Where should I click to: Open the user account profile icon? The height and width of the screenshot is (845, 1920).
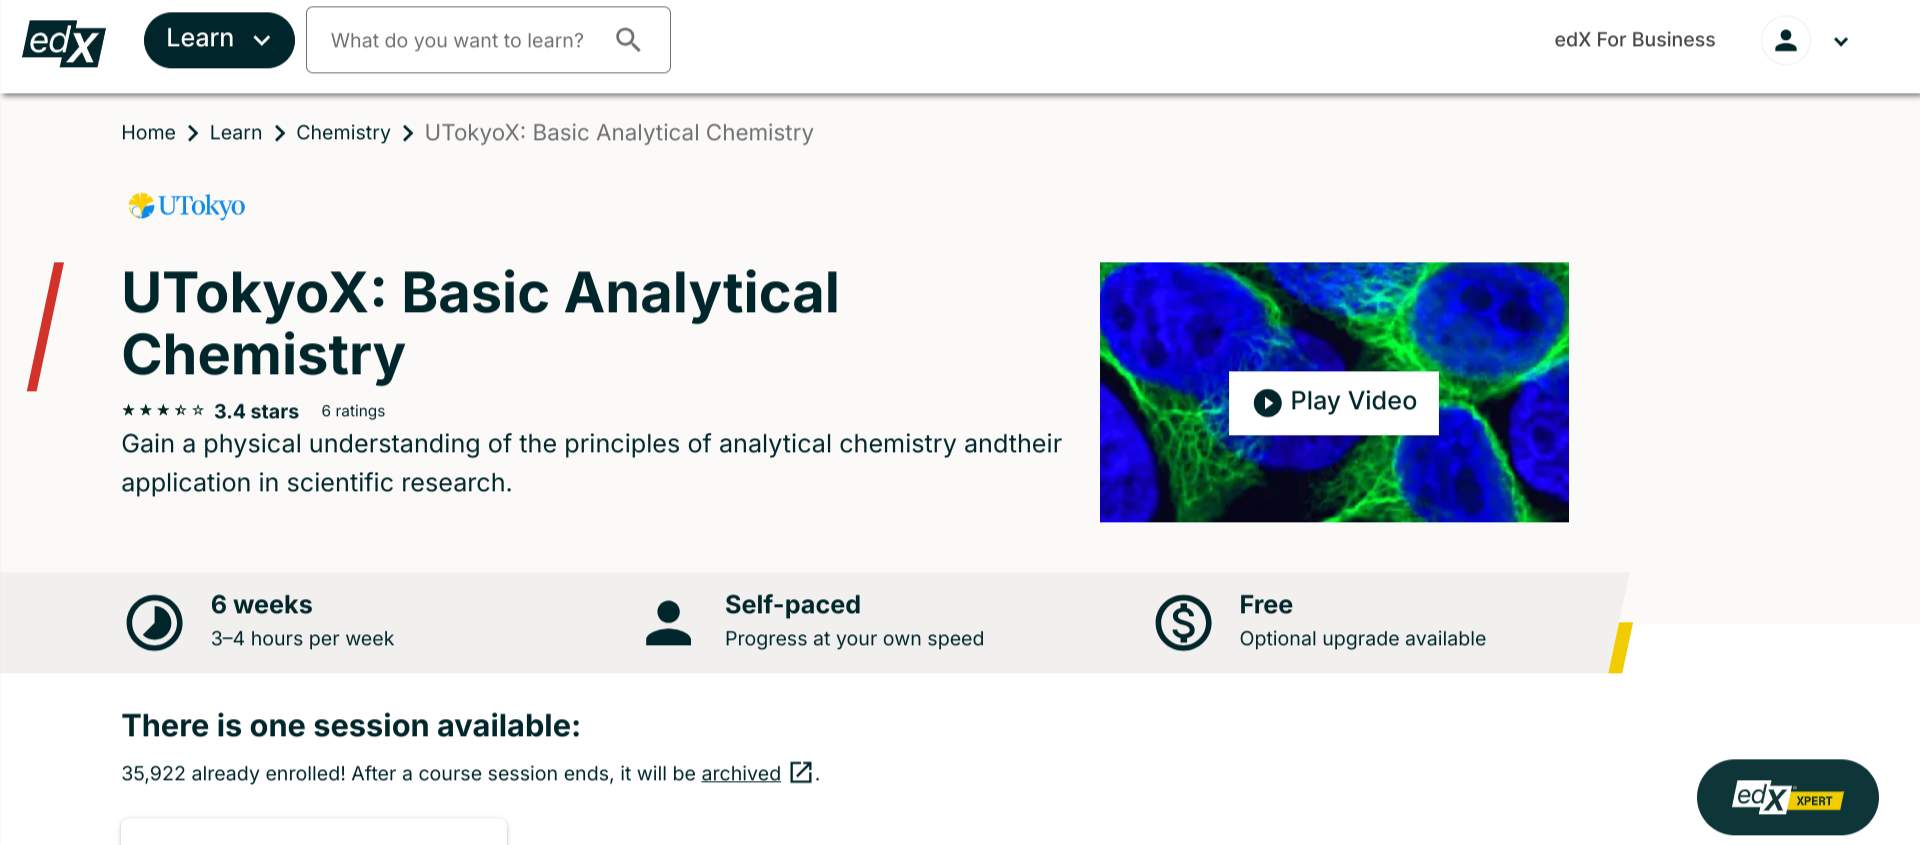tap(1786, 41)
